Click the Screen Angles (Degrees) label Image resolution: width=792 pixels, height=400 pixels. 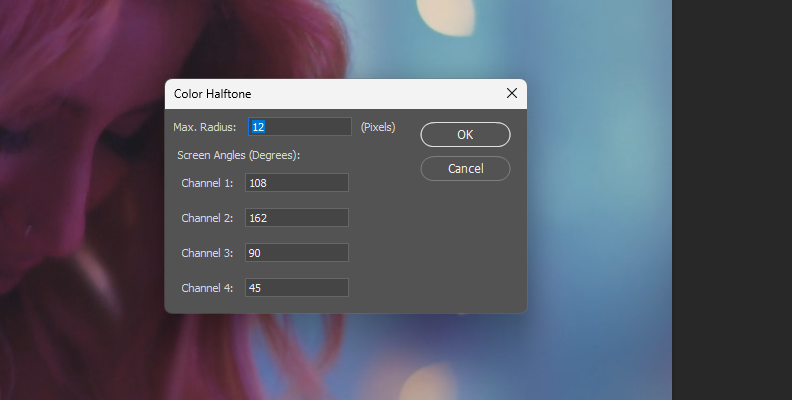(238, 156)
